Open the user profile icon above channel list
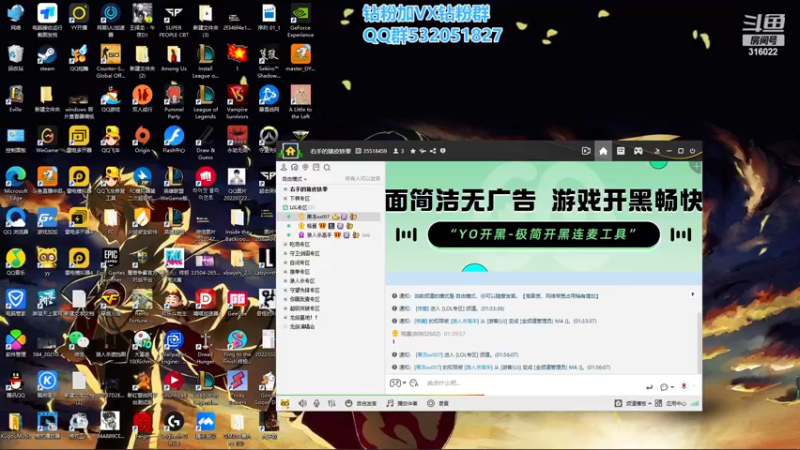 (x=284, y=167)
